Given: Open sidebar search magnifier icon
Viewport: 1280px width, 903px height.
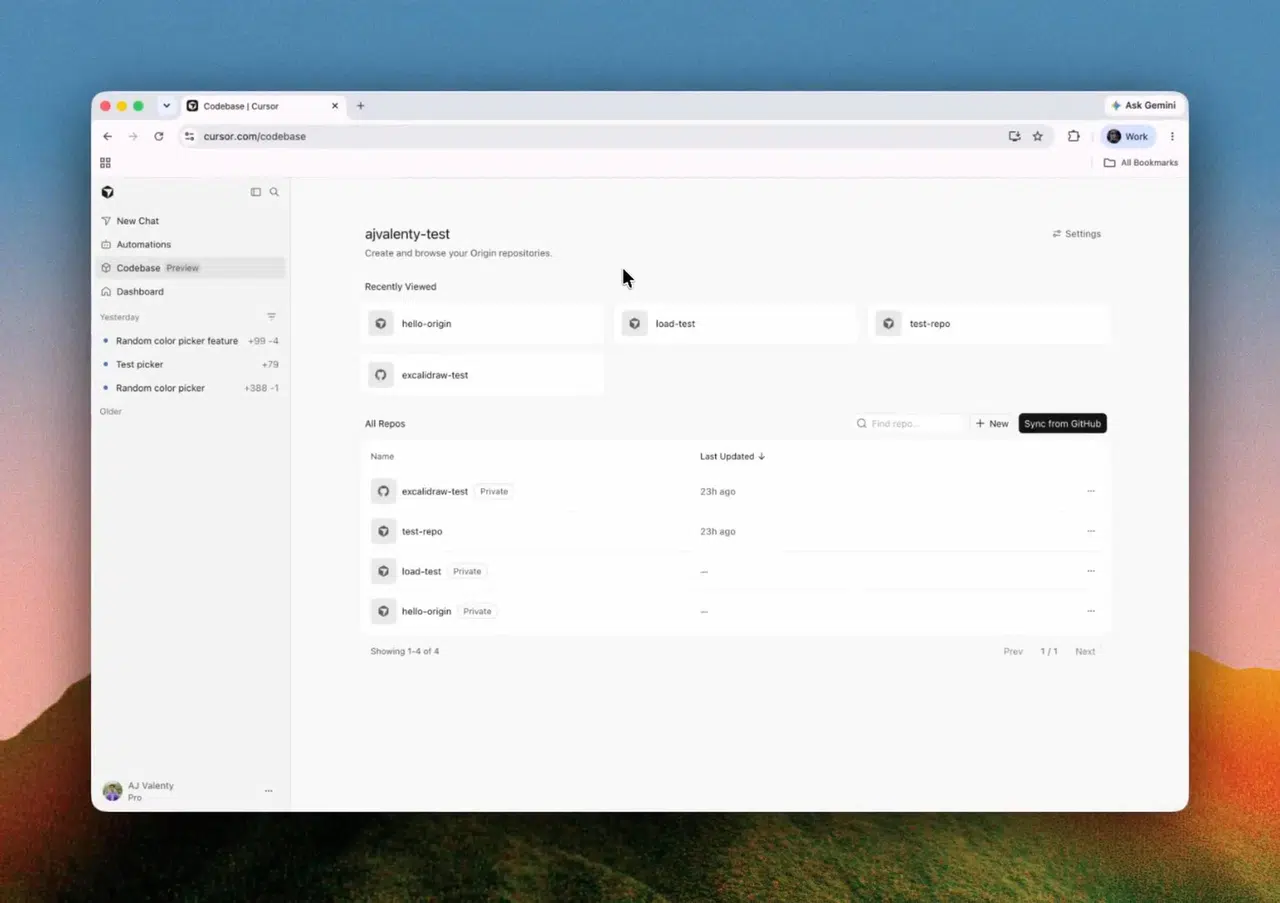Looking at the screenshot, I should (x=274, y=192).
